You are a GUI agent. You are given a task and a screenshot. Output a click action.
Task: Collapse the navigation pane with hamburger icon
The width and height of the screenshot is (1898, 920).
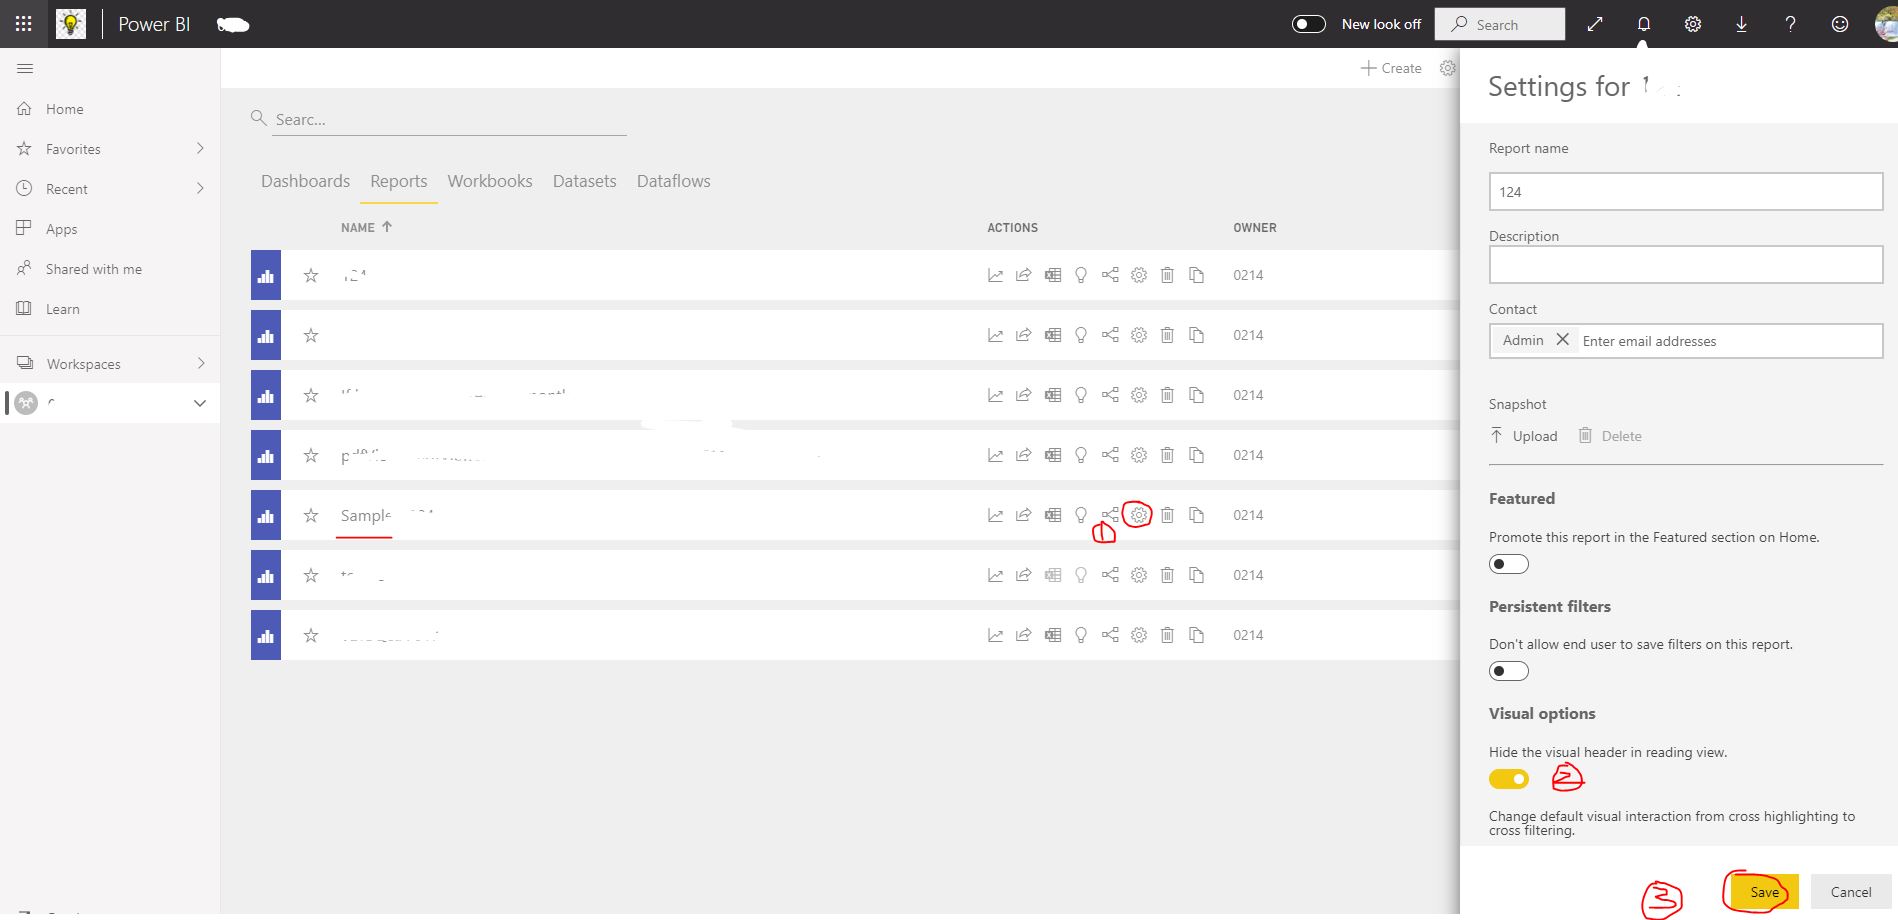26,68
